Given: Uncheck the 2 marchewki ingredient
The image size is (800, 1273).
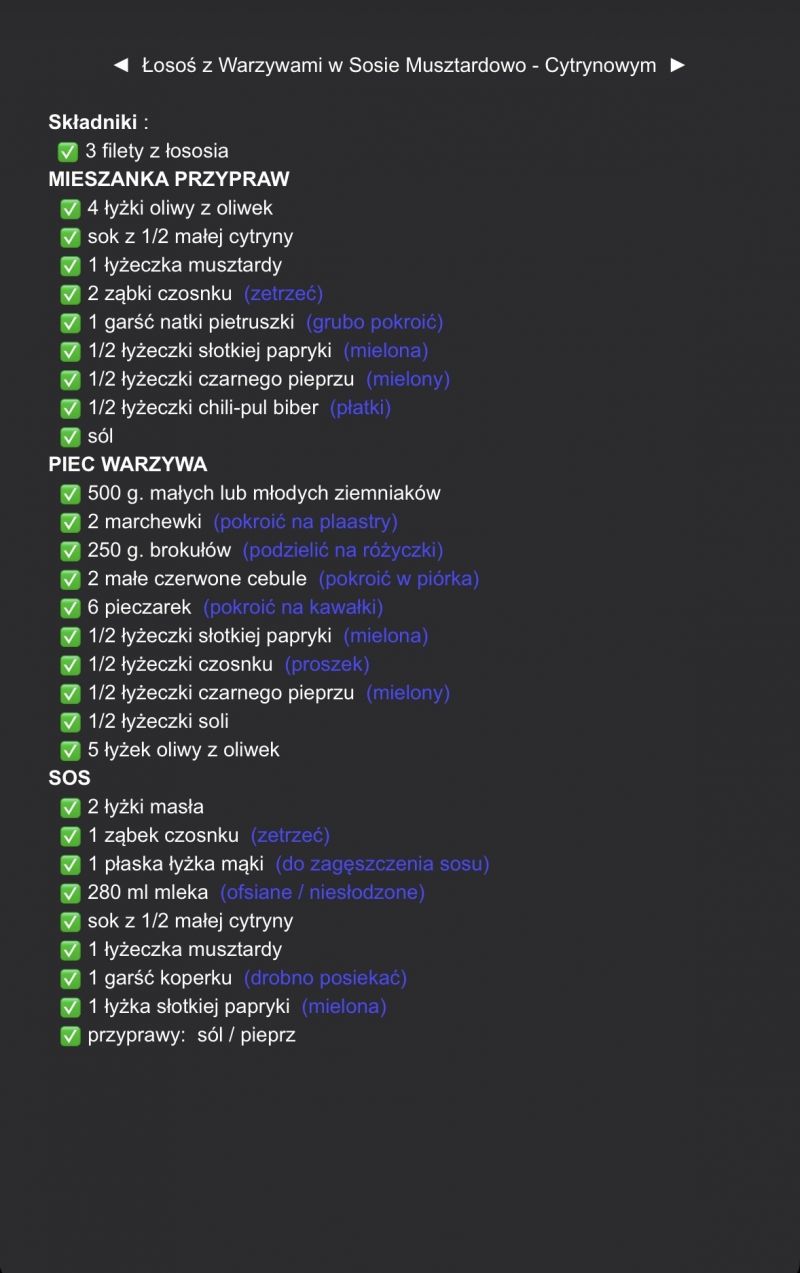Looking at the screenshot, I should point(70,522).
